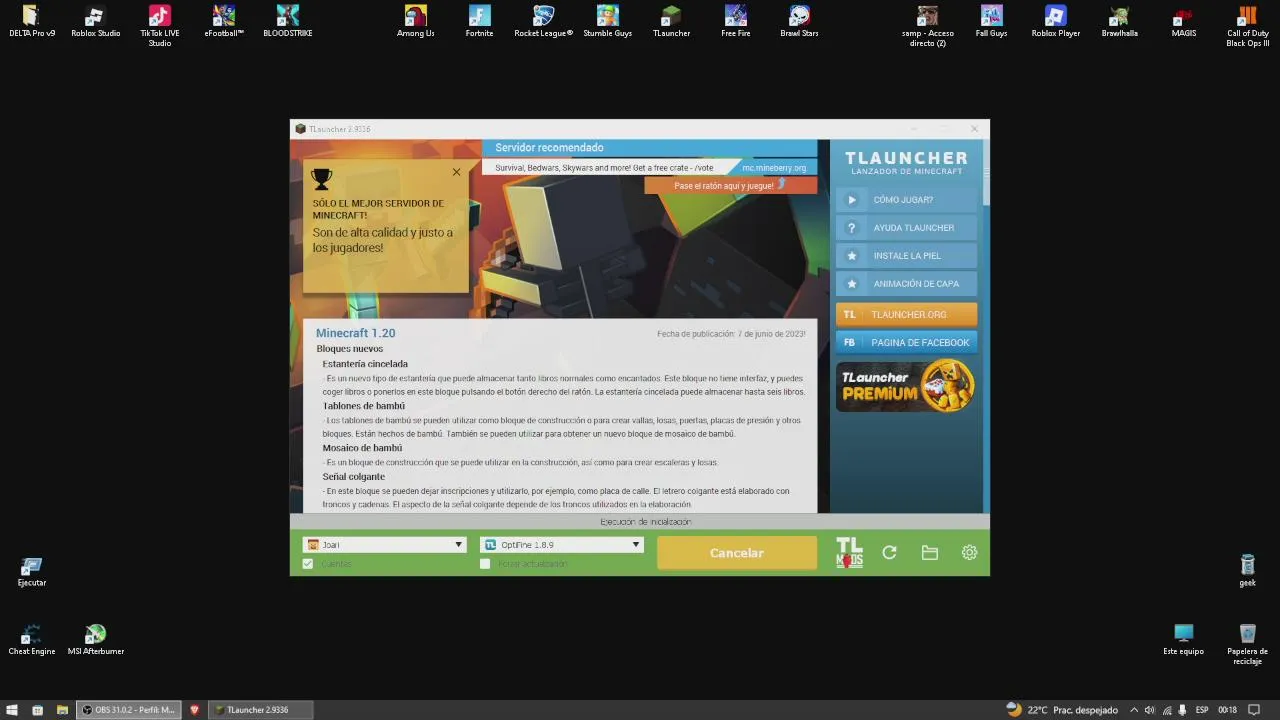Open the Brawlhalla desktop icon
Viewport: 1280px width, 720px height.
1120,22
